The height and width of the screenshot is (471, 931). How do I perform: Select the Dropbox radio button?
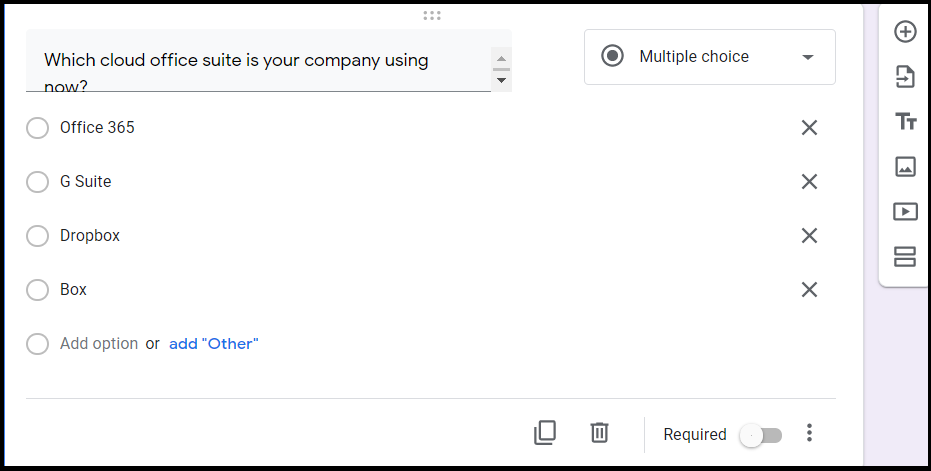[x=37, y=236]
